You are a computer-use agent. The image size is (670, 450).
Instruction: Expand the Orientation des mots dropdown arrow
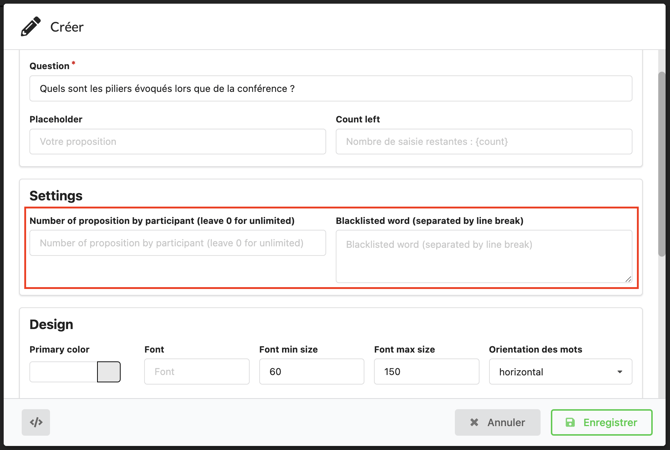(620, 372)
